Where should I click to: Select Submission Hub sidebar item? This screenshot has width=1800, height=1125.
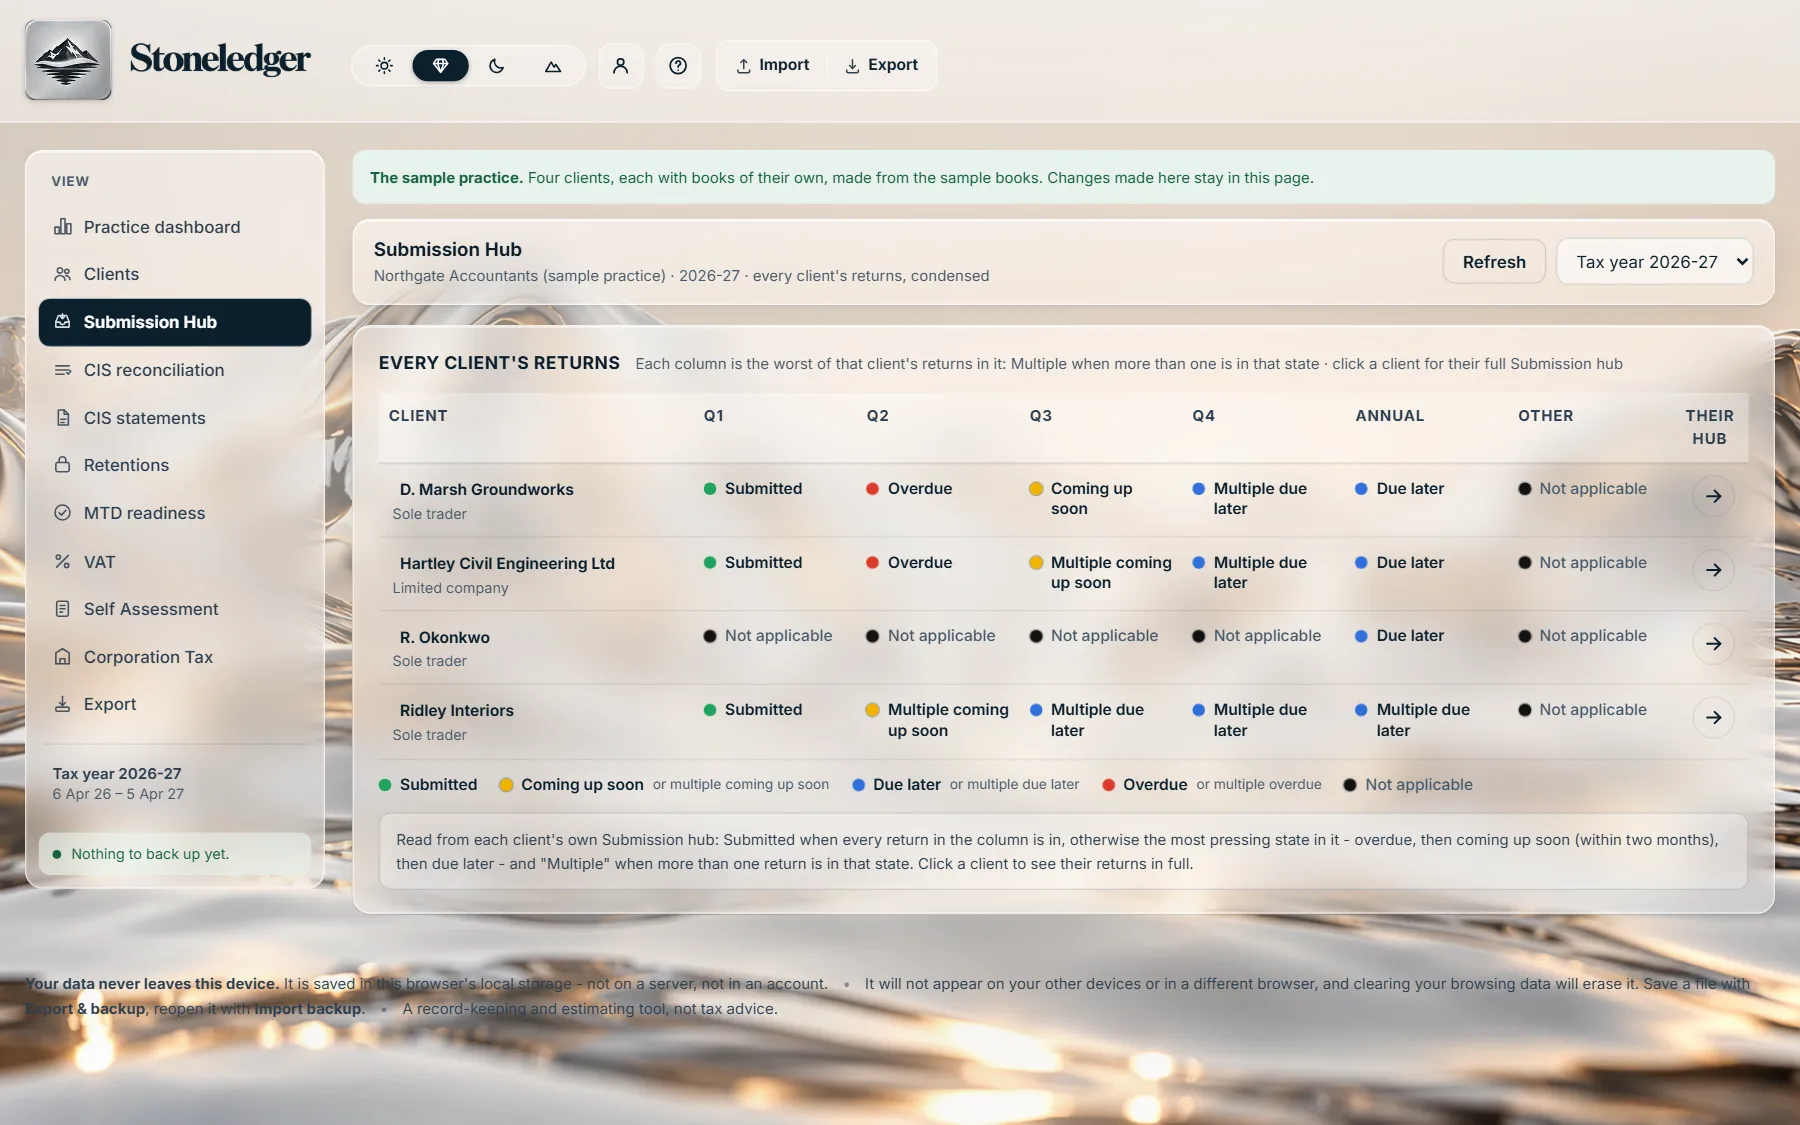pyautogui.click(x=175, y=322)
